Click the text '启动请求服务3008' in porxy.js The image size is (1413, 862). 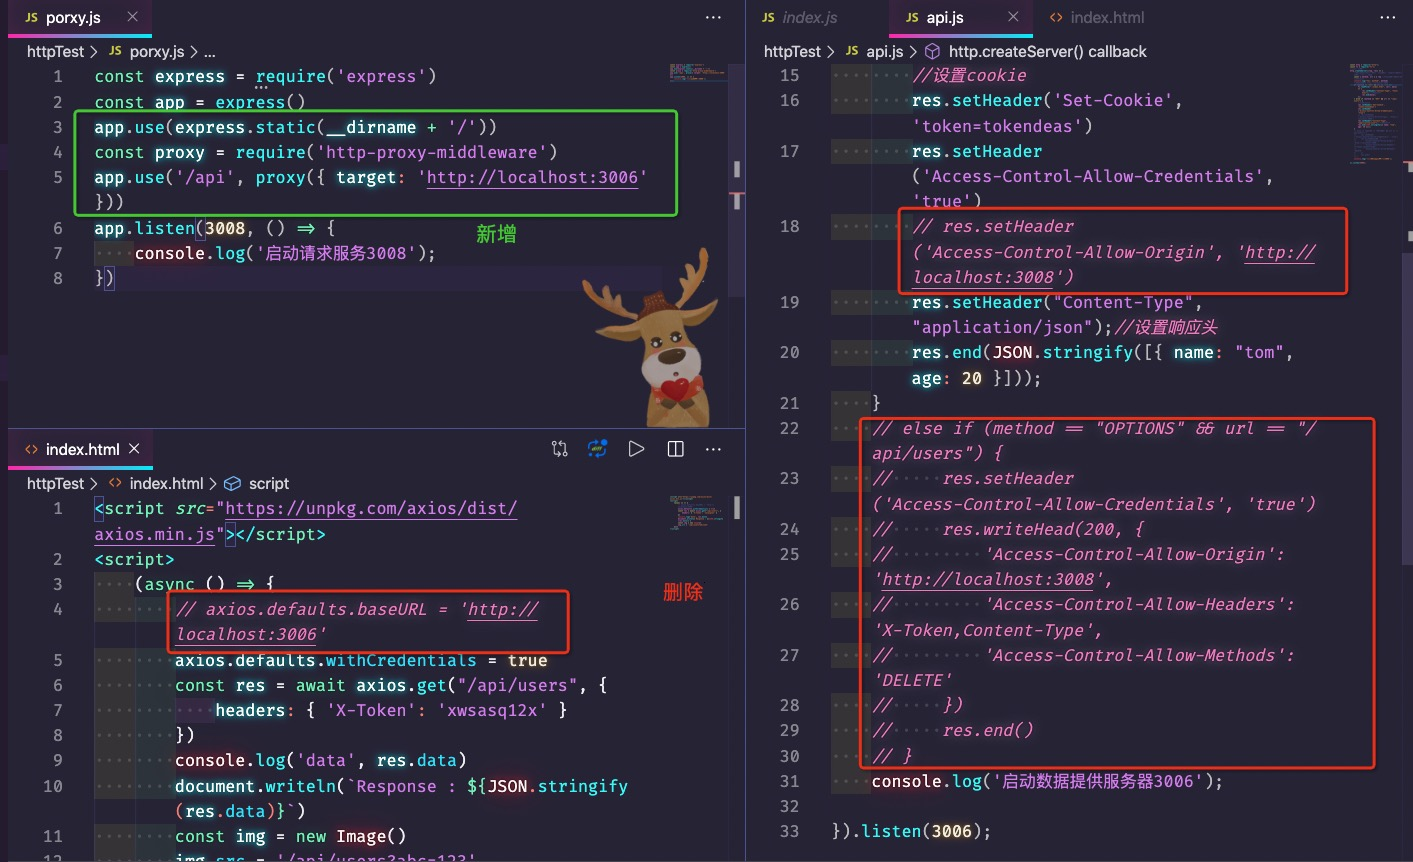click(336, 254)
